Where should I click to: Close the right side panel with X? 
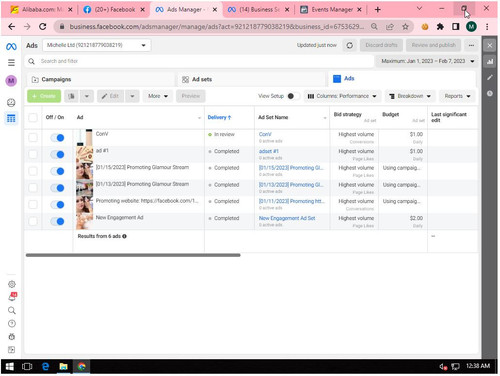[x=490, y=46]
